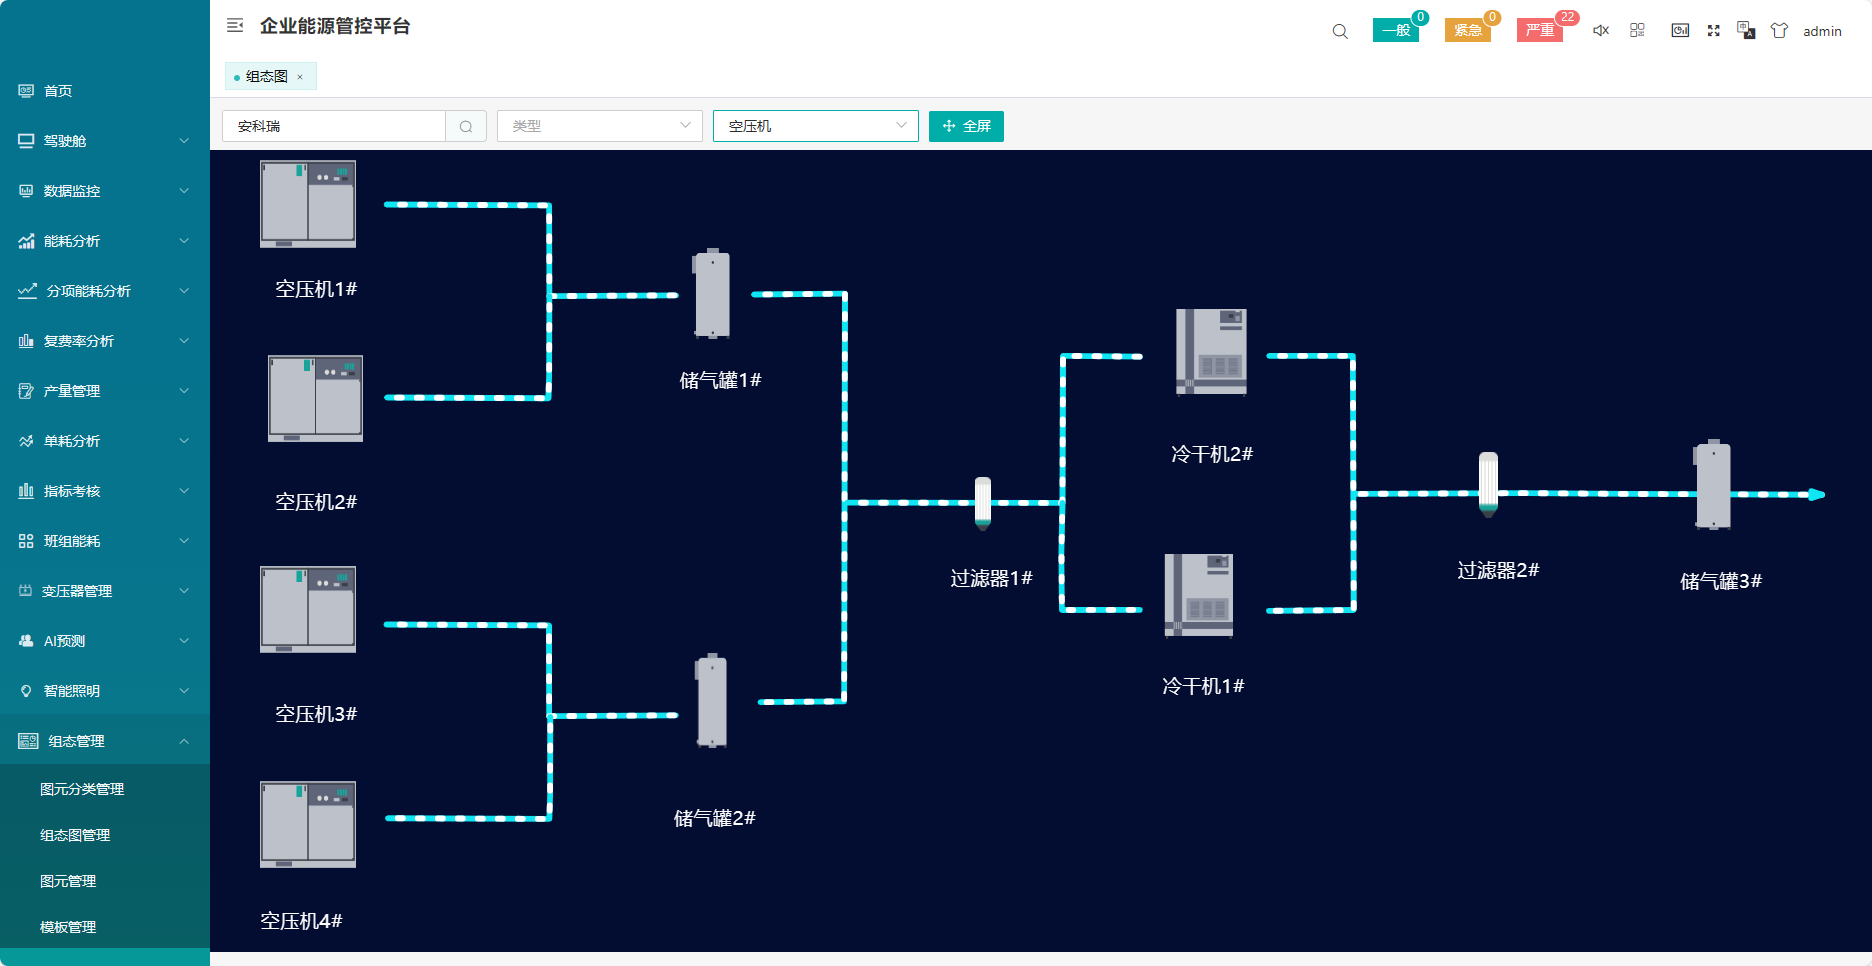Click the language translation icon
Screen dimensions: 1872x966
coord(1746,31)
